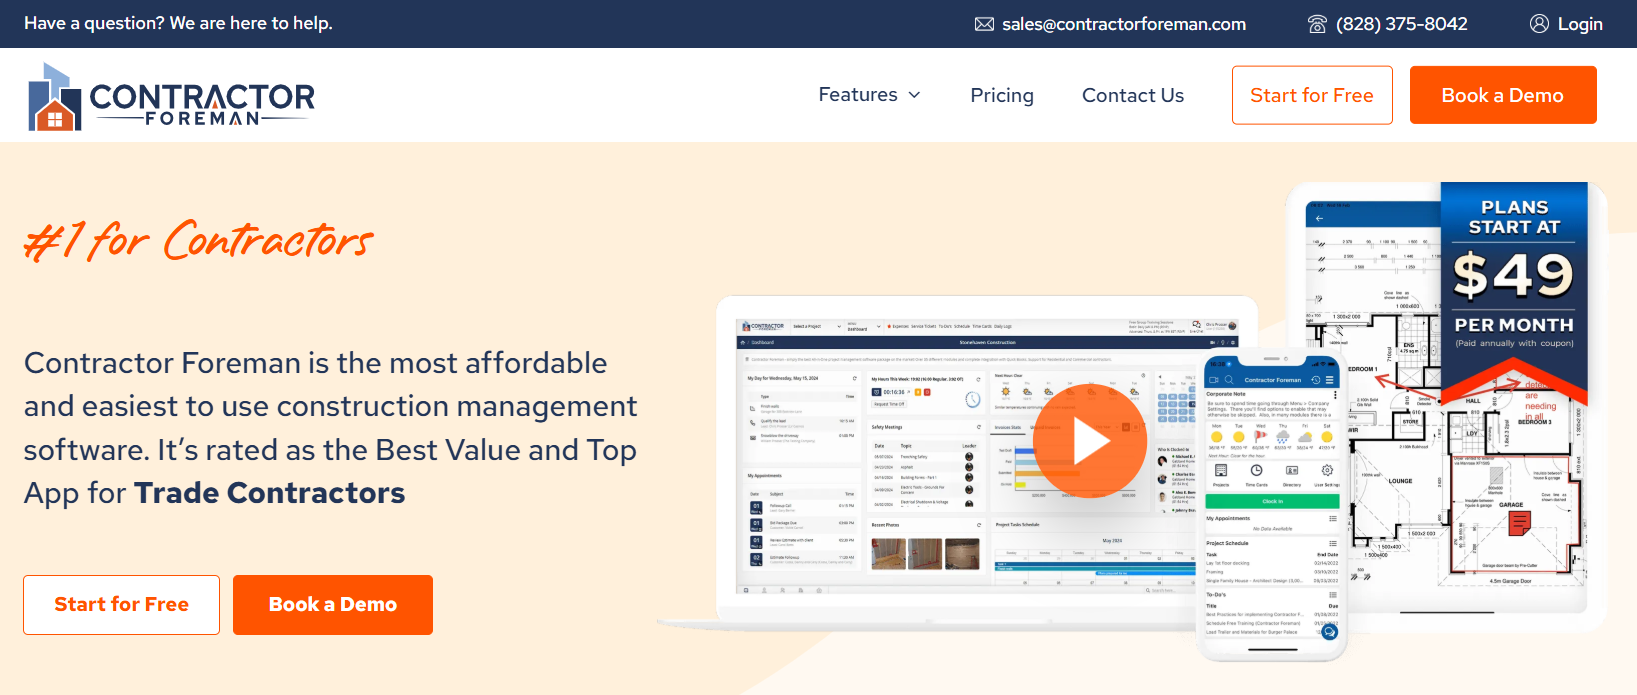Click the user profile icon beside Login
The width and height of the screenshot is (1637, 695).
point(1539,24)
